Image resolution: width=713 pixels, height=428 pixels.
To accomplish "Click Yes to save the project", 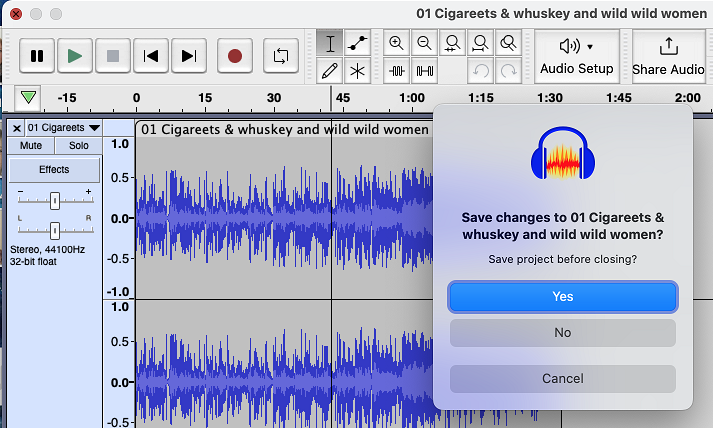I will (x=562, y=297).
